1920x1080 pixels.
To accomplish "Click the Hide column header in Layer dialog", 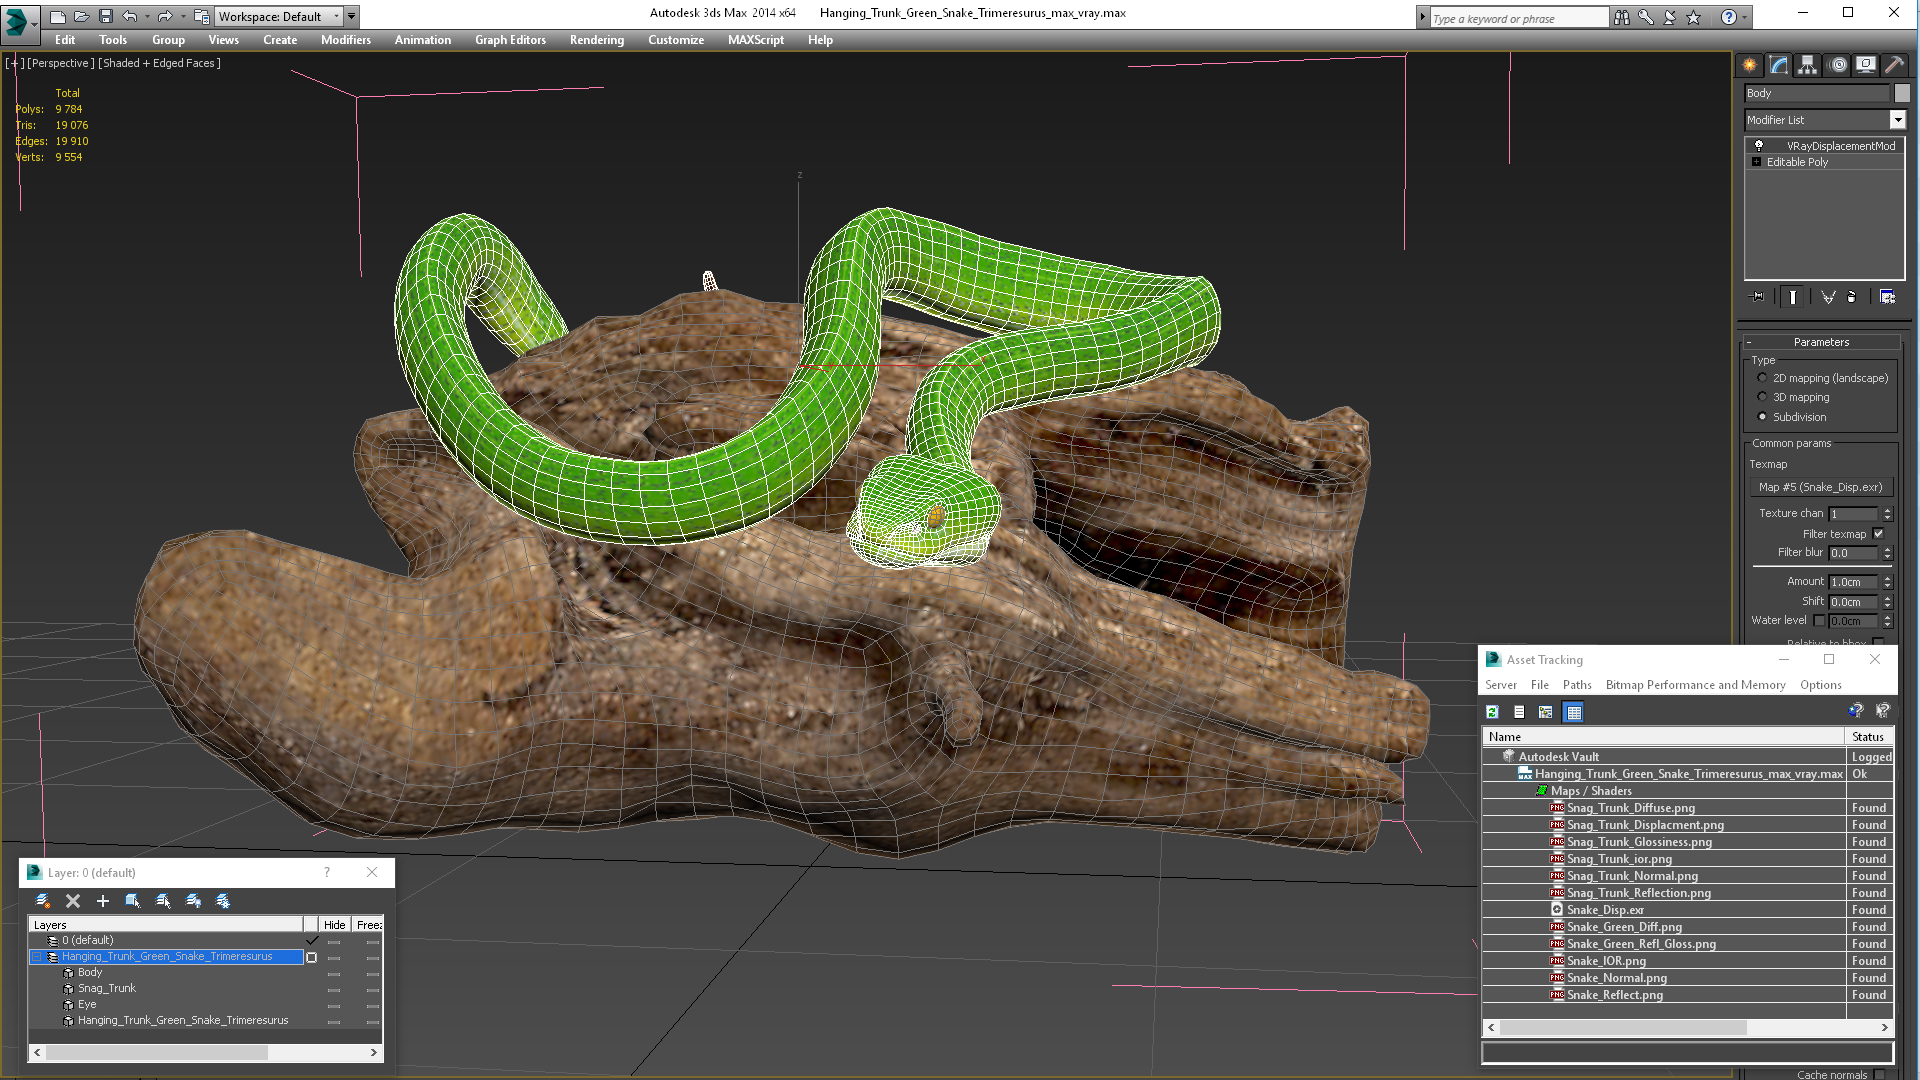I will click(x=334, y=925).
